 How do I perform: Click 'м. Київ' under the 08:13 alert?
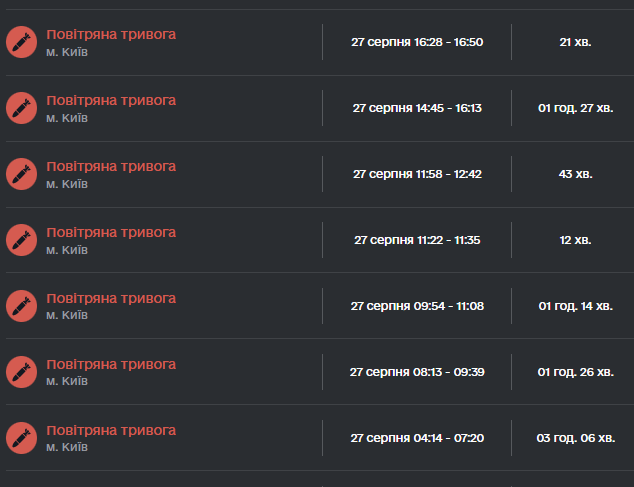(x=67, y=381)
